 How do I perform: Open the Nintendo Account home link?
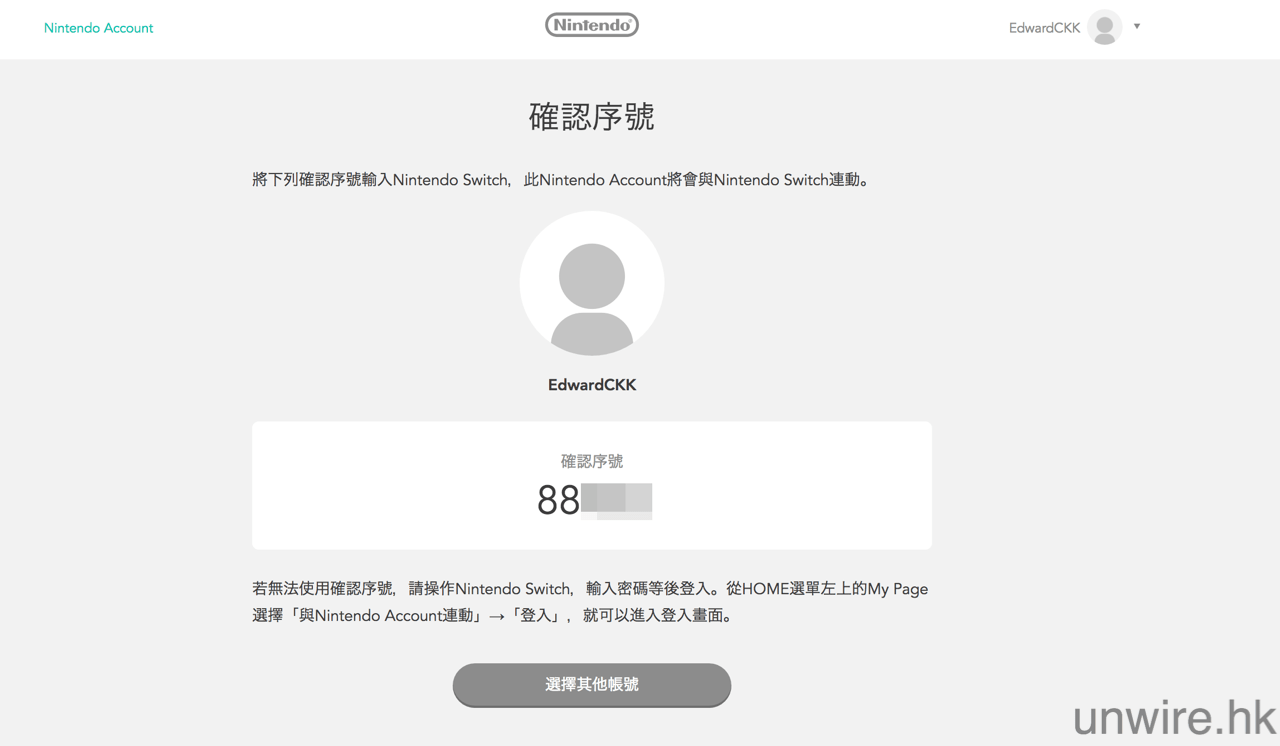pyautogui.click(x=98, y=28)
